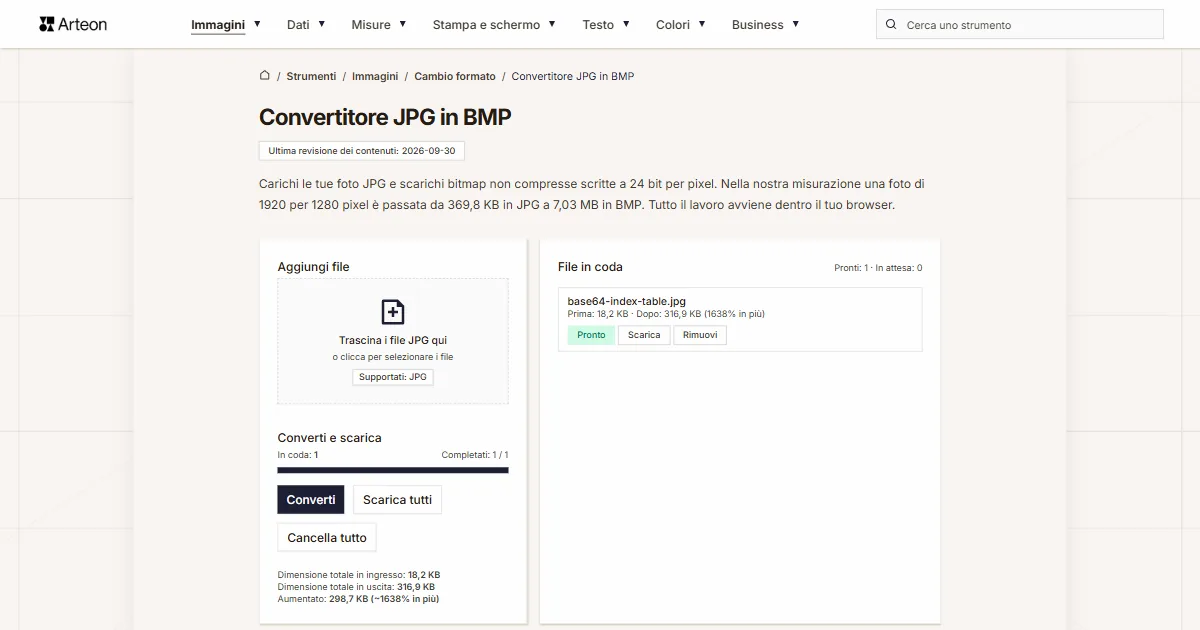
Task: Click the base64-index-table.jpg file name
Action: [x=626, y=301]
